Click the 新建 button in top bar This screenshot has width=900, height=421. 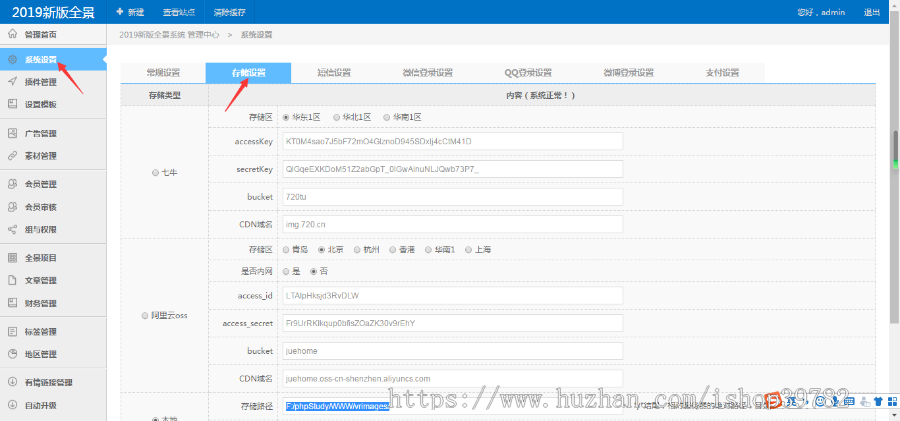pyautogui.click(x=130, y=12)
